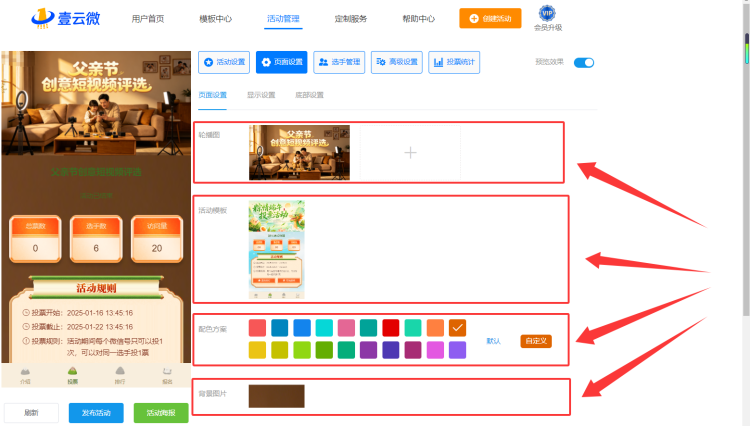Click the 访问量 stat card in preview
750x426 pixels.
(157, 239)
